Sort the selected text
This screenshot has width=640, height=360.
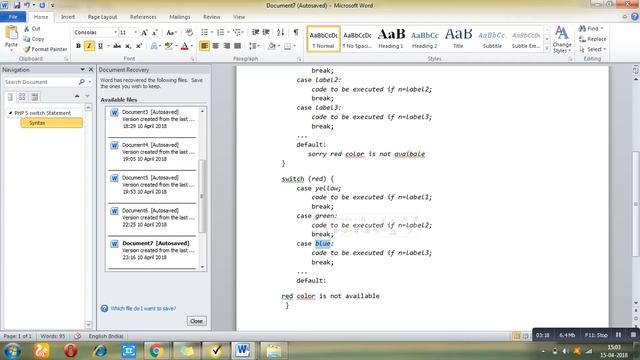280,32
